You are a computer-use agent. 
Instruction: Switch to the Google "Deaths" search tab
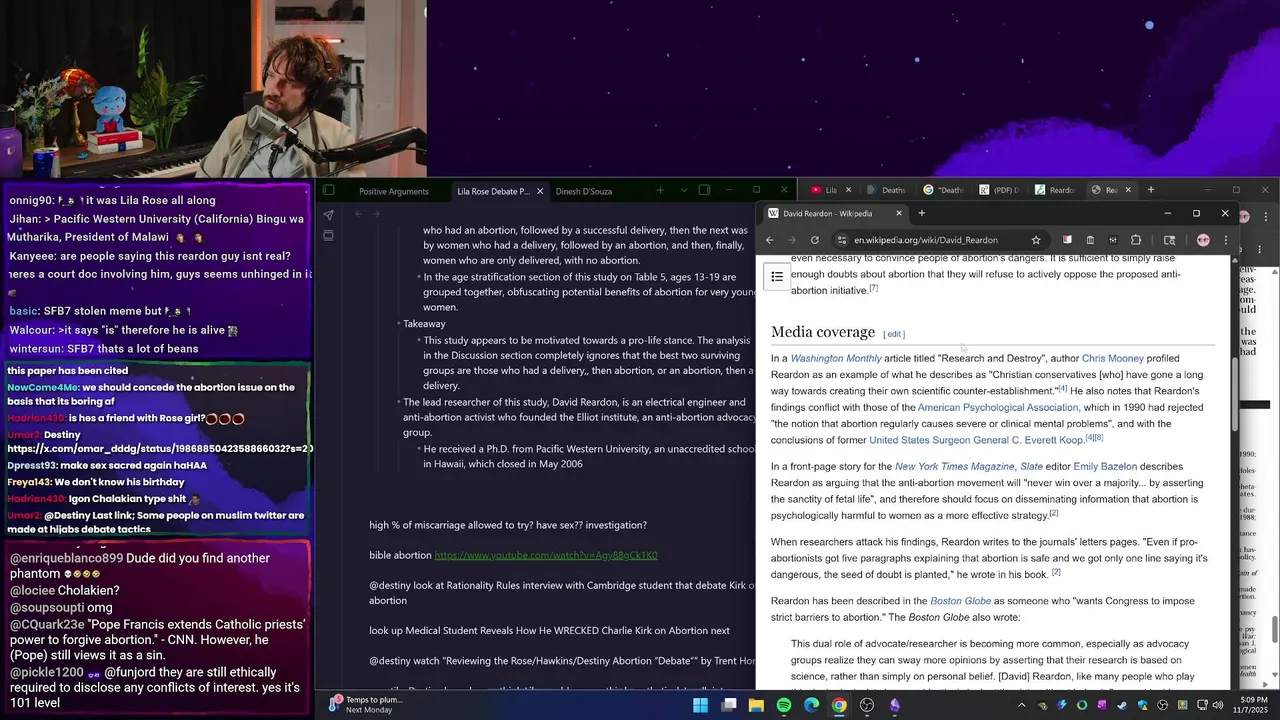coord(943,190)
